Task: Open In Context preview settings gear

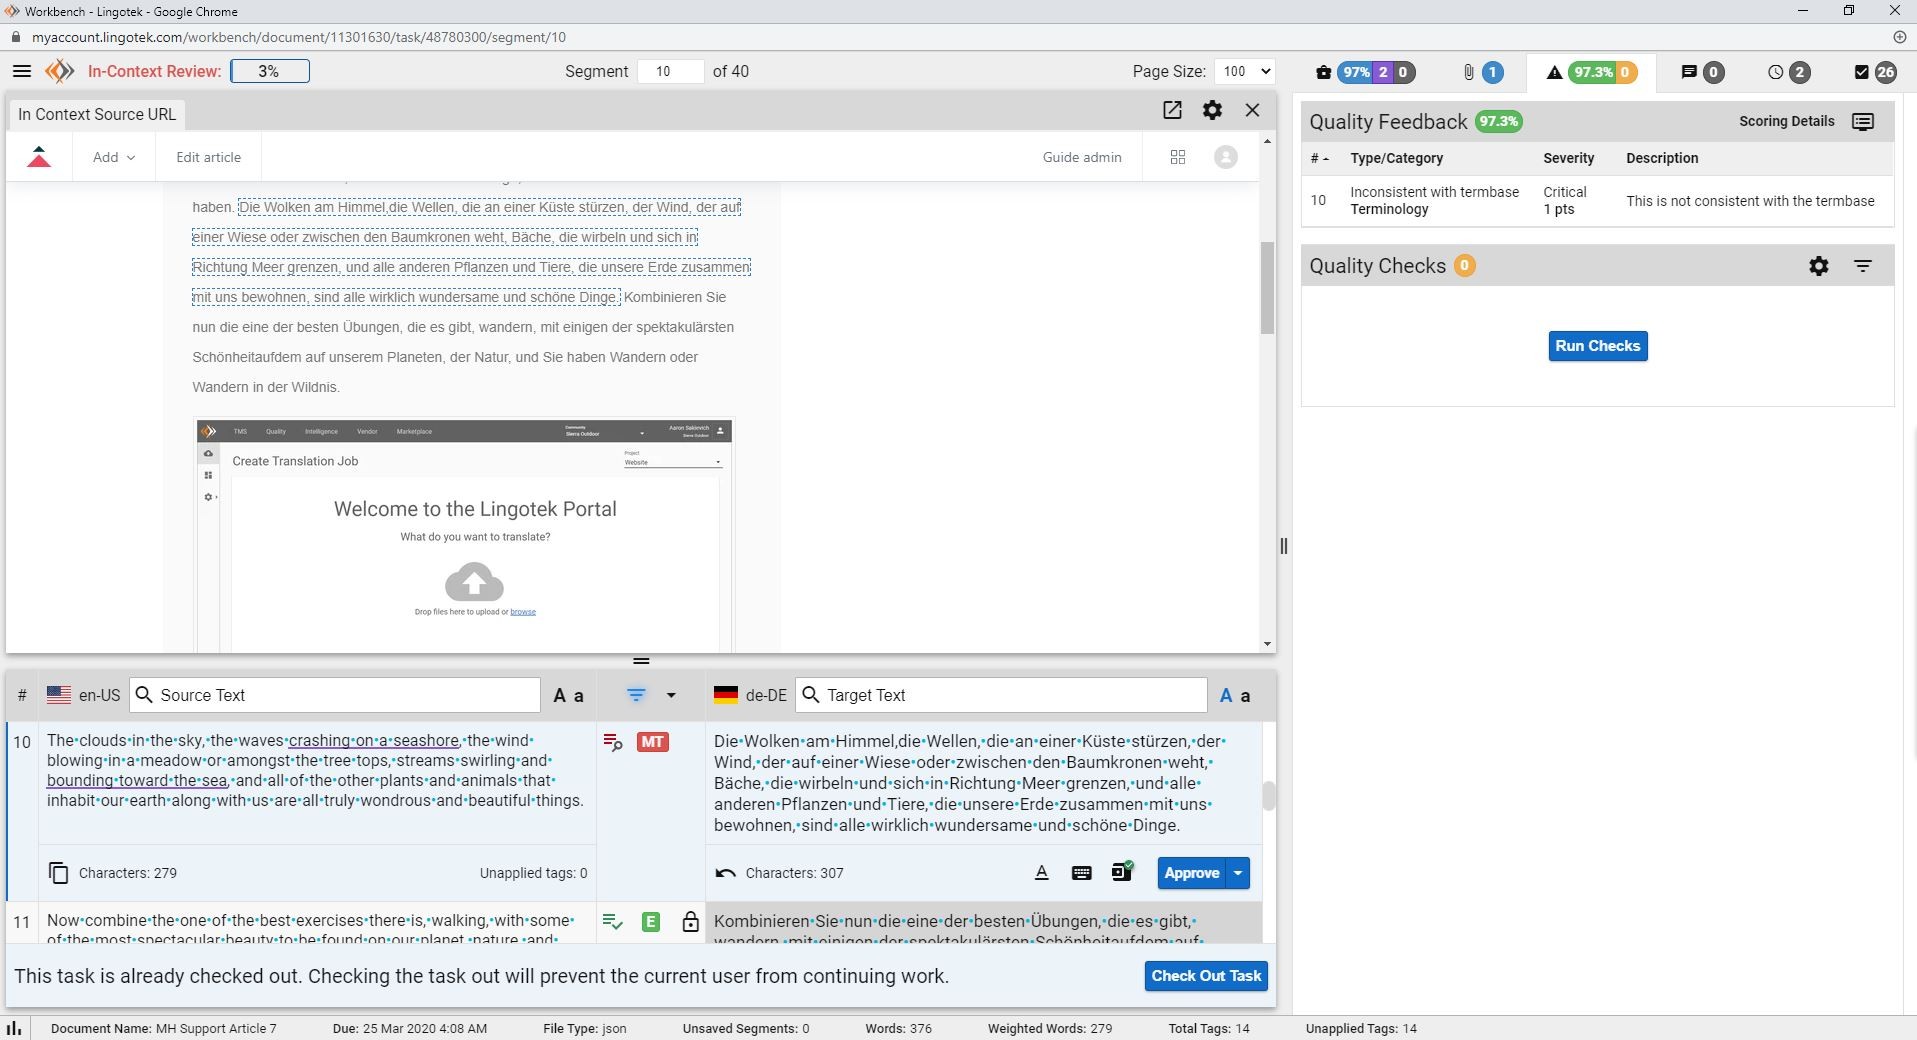Action: click(x=1212, y=110)
